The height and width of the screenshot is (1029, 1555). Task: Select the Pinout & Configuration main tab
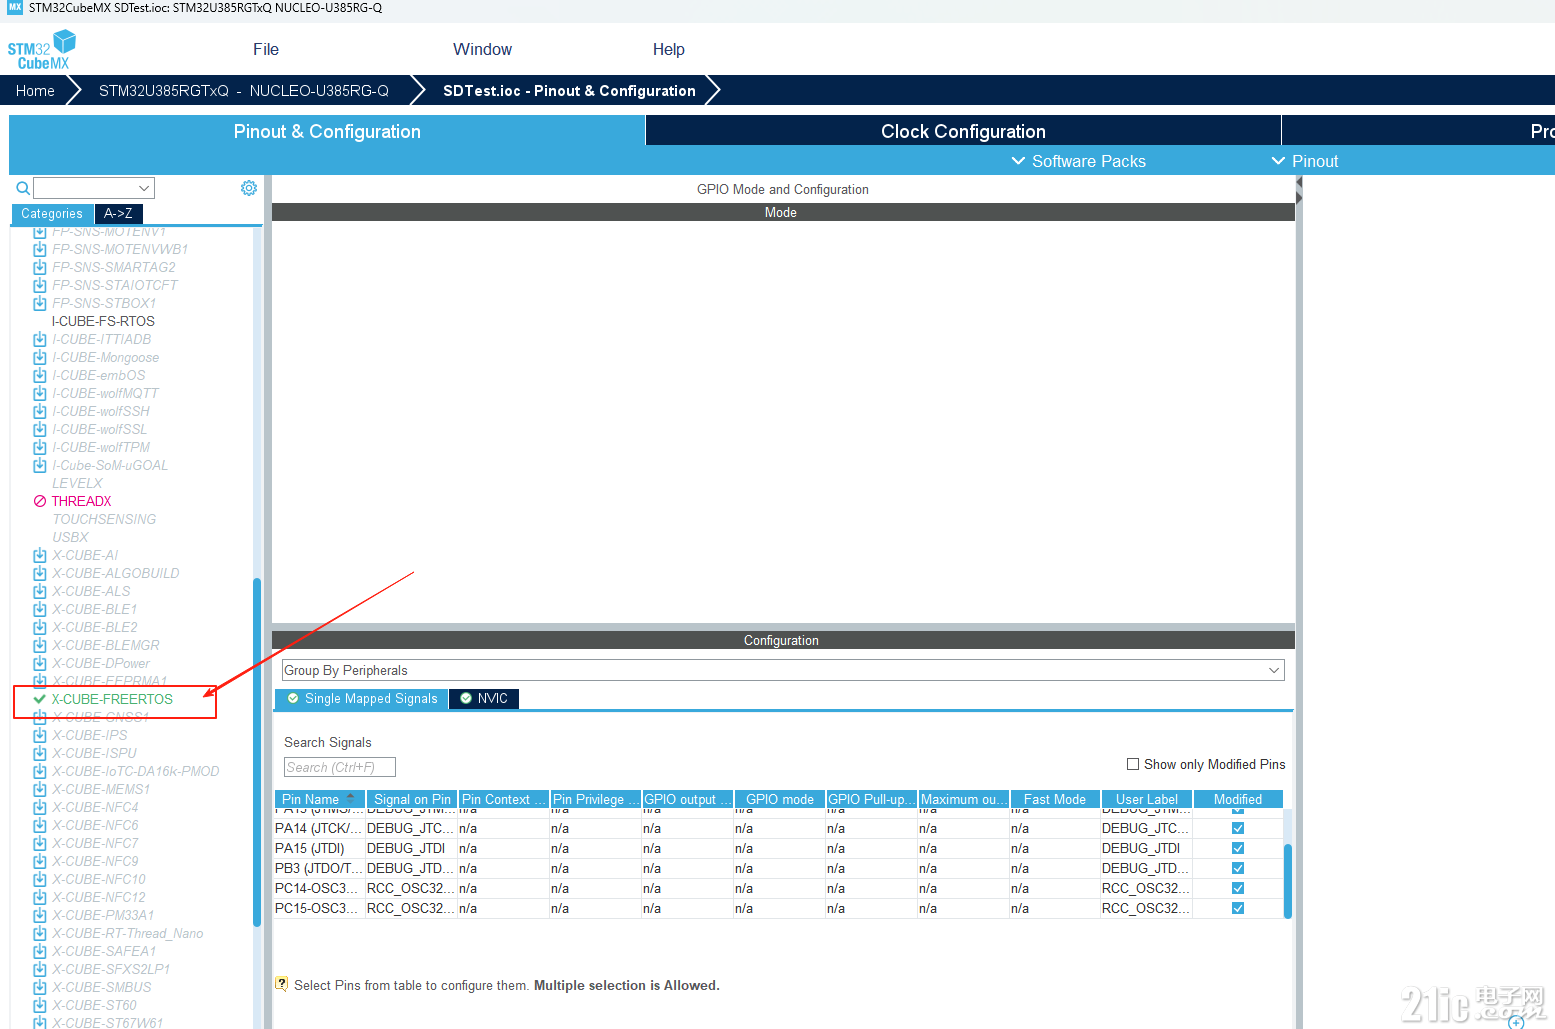327,131
